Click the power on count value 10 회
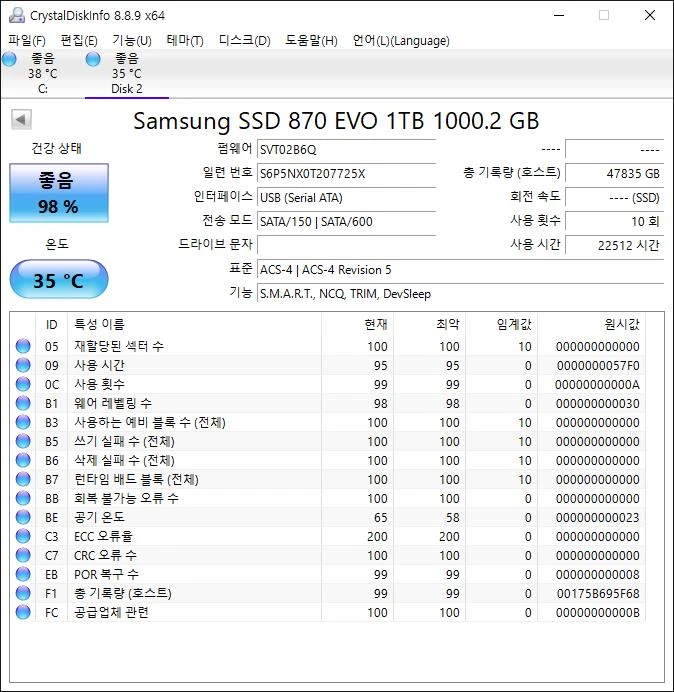This screenshot has height=692, width=674. pyautogui.click(x=614, y=222)
